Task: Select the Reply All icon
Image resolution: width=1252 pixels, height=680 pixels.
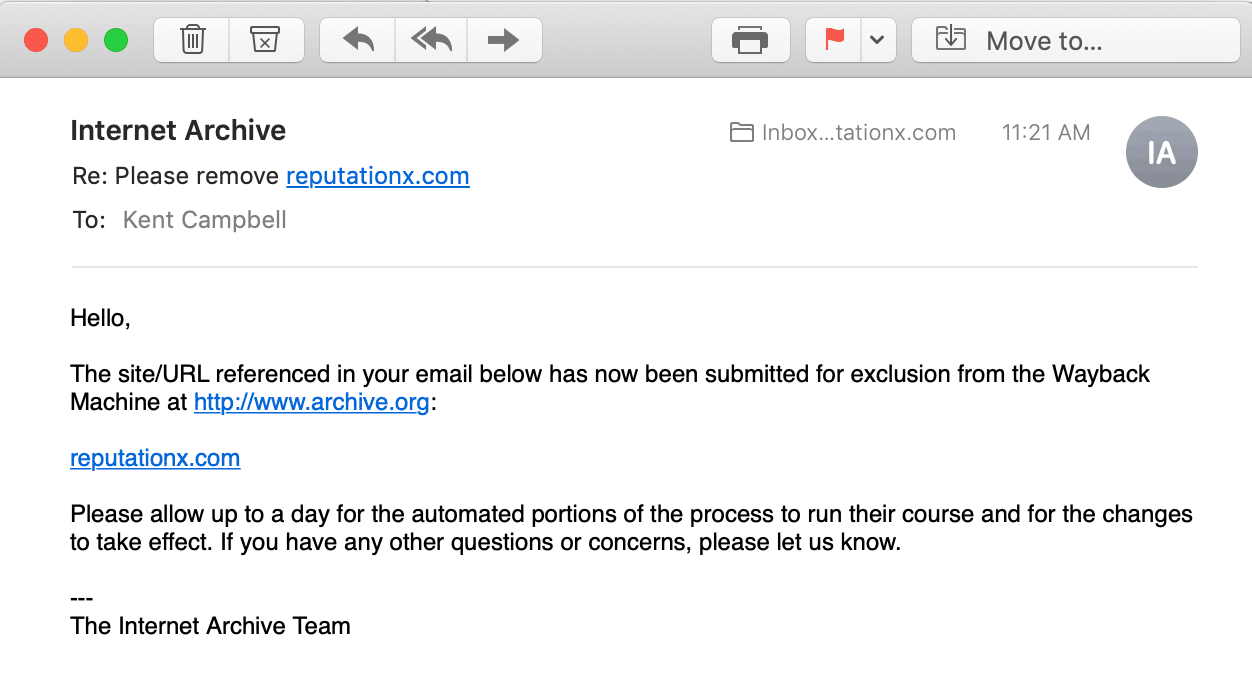Action: 430,39
